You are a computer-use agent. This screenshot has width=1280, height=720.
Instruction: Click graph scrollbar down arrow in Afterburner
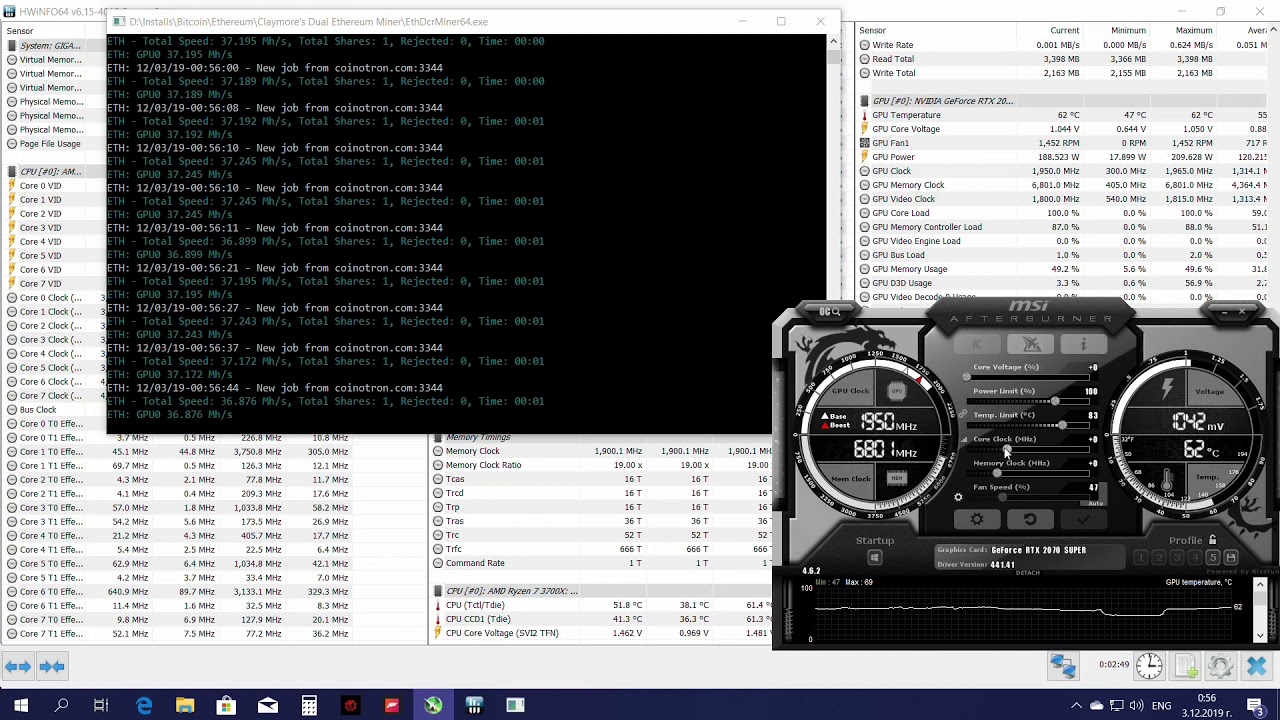[1260, 635]
